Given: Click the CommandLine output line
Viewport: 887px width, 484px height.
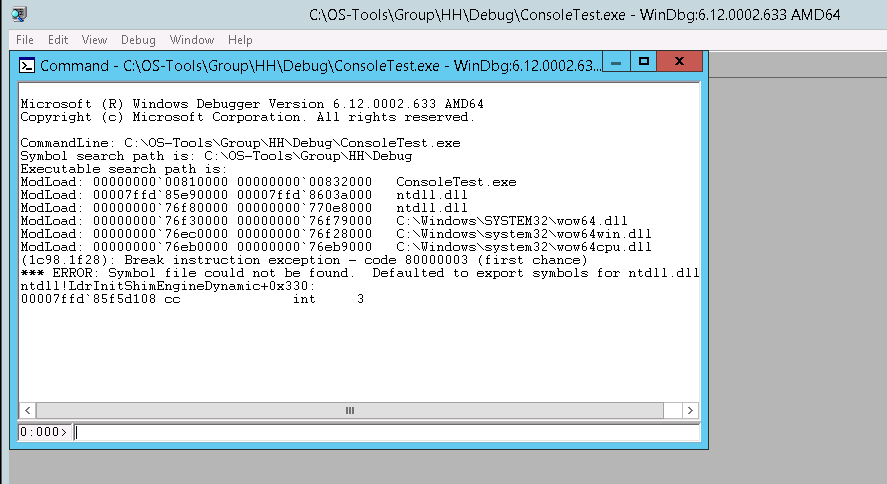Looking at the screenshot, I should [240, 143].
